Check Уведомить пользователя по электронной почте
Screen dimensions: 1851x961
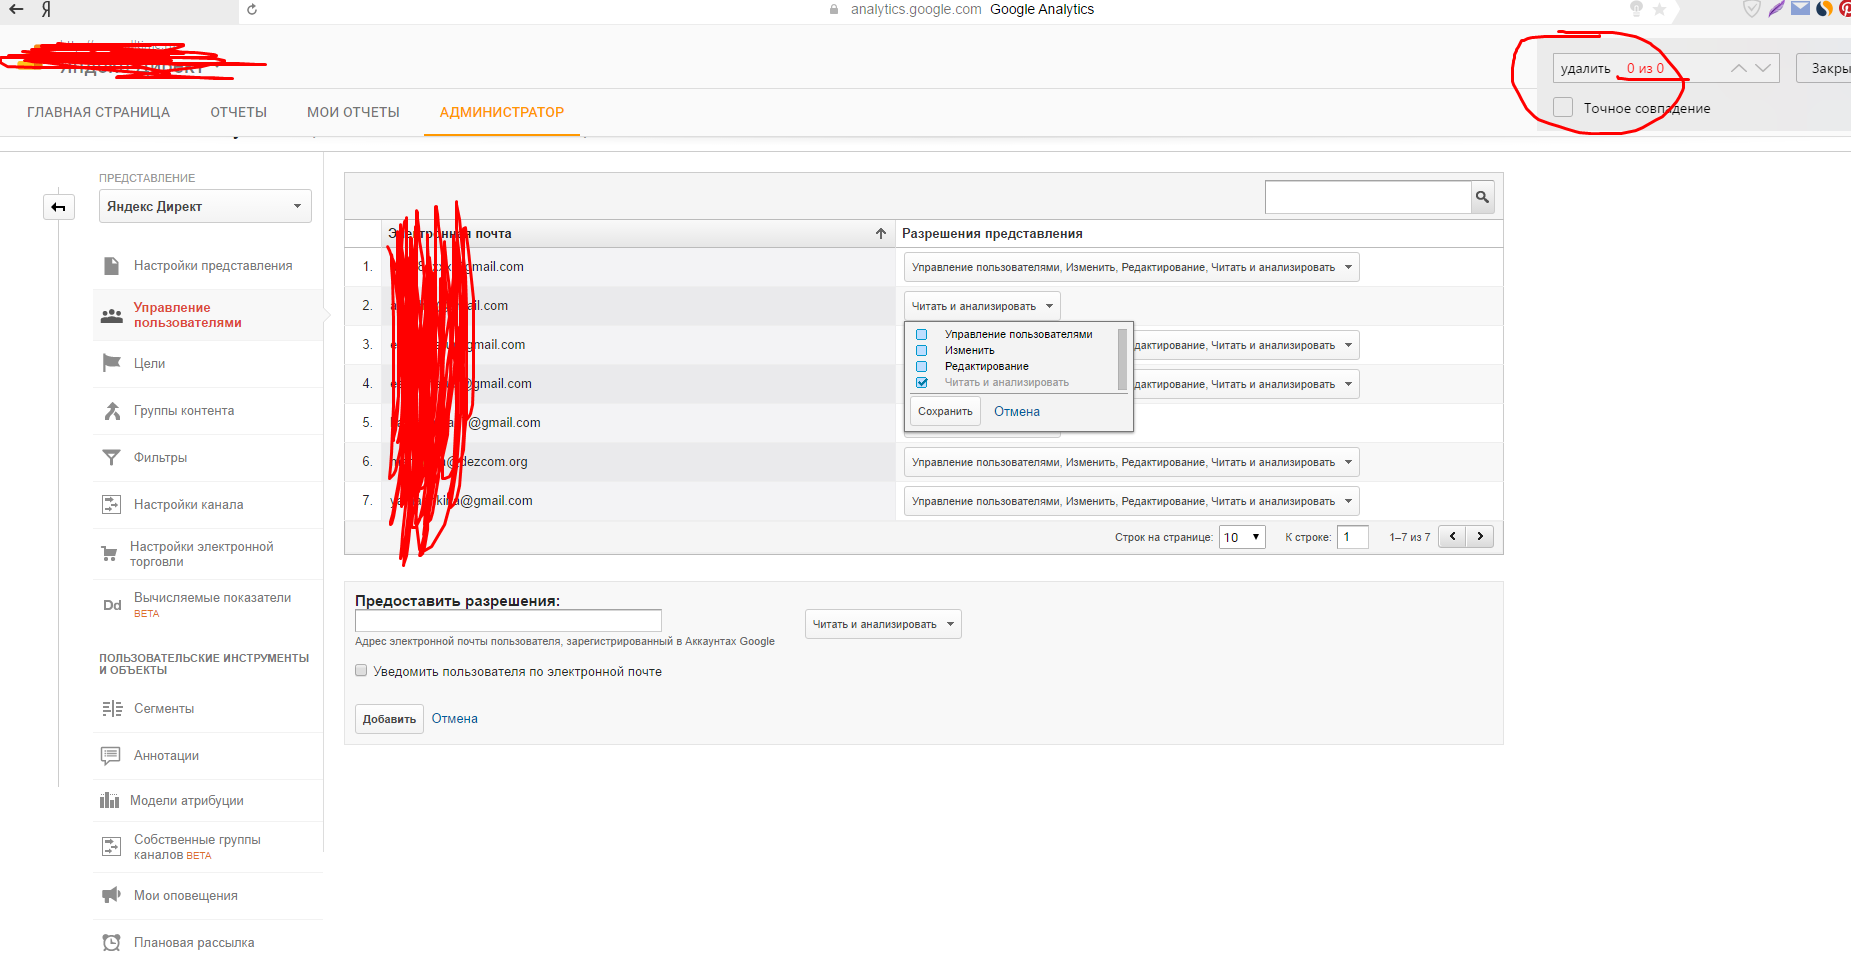click(361, 671)
